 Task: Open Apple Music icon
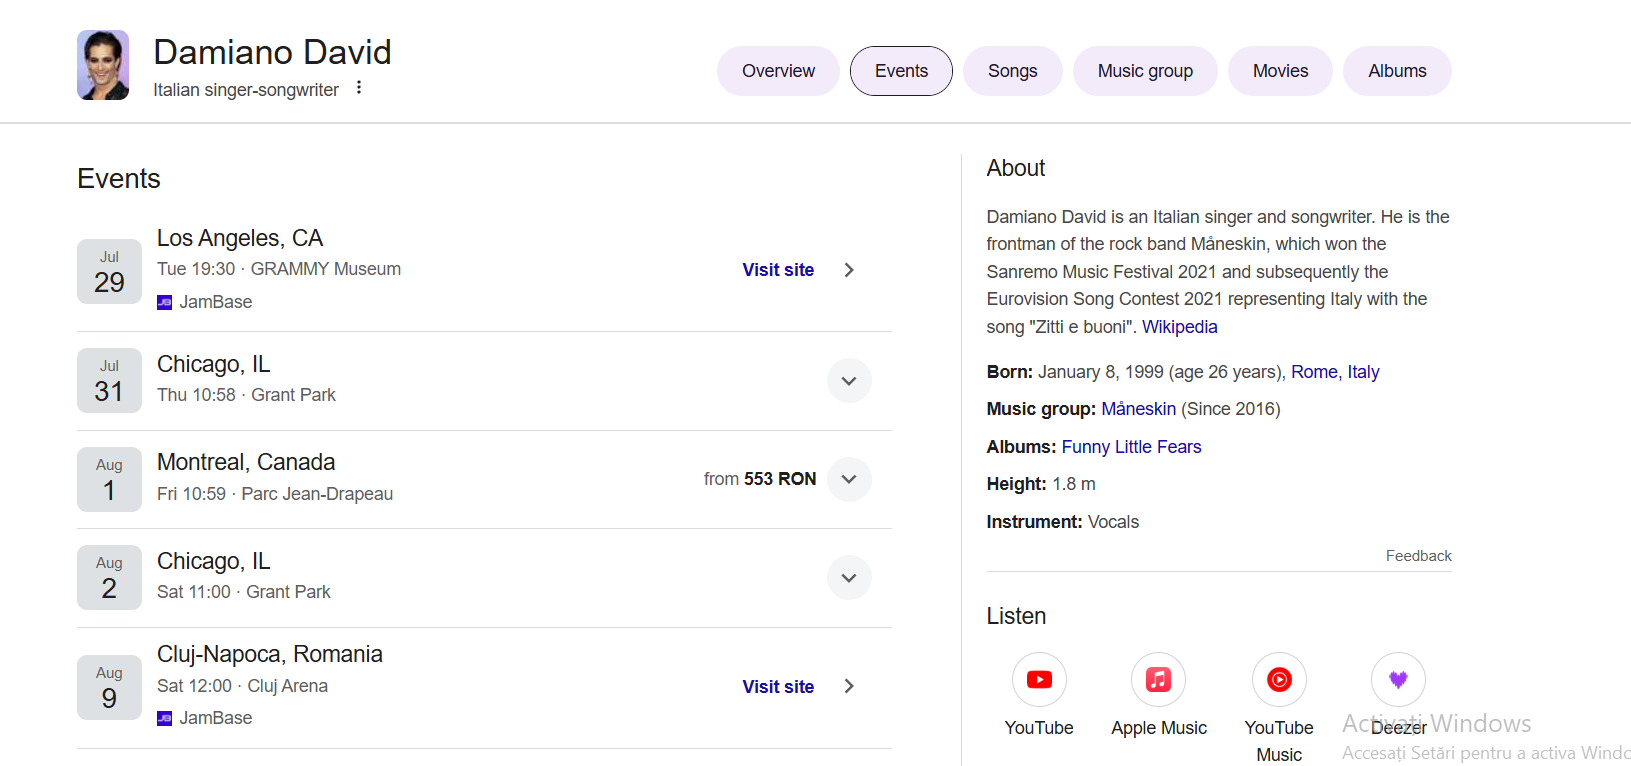[1158, 680]
